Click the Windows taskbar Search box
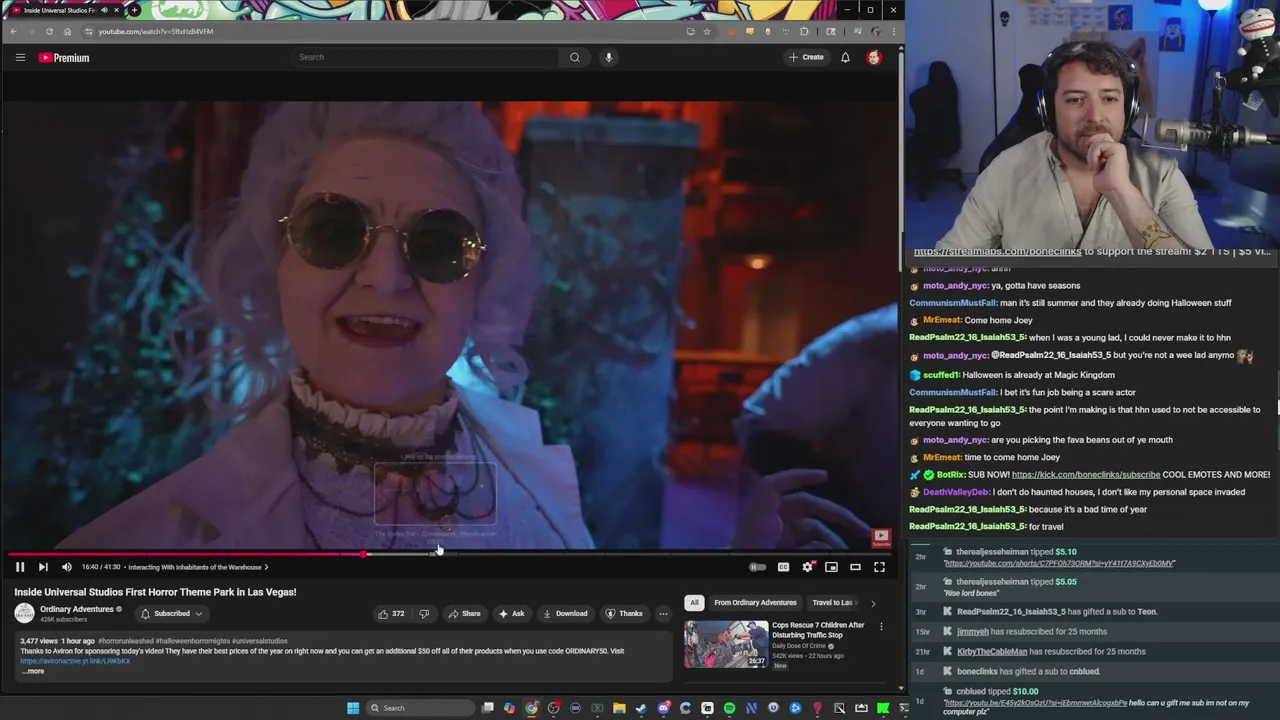The height and width of the screenshot is (720, 1280). [x=418, y=708]
